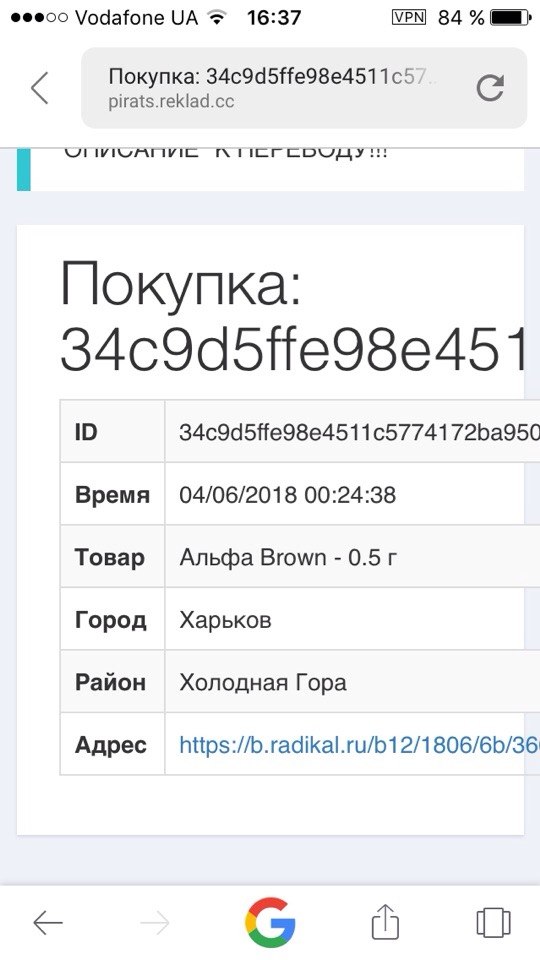Tap the Wi-Fi signal icon
The width and height of the screenshot is (540, 960).
click(x=215, y=17)
